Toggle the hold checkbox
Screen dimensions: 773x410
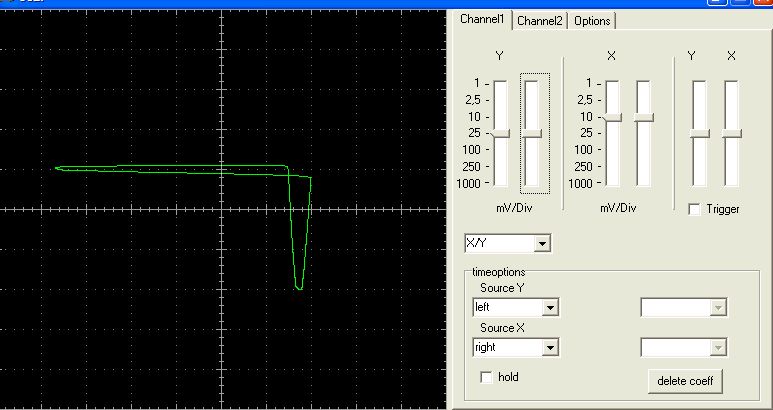click(486, 377)
